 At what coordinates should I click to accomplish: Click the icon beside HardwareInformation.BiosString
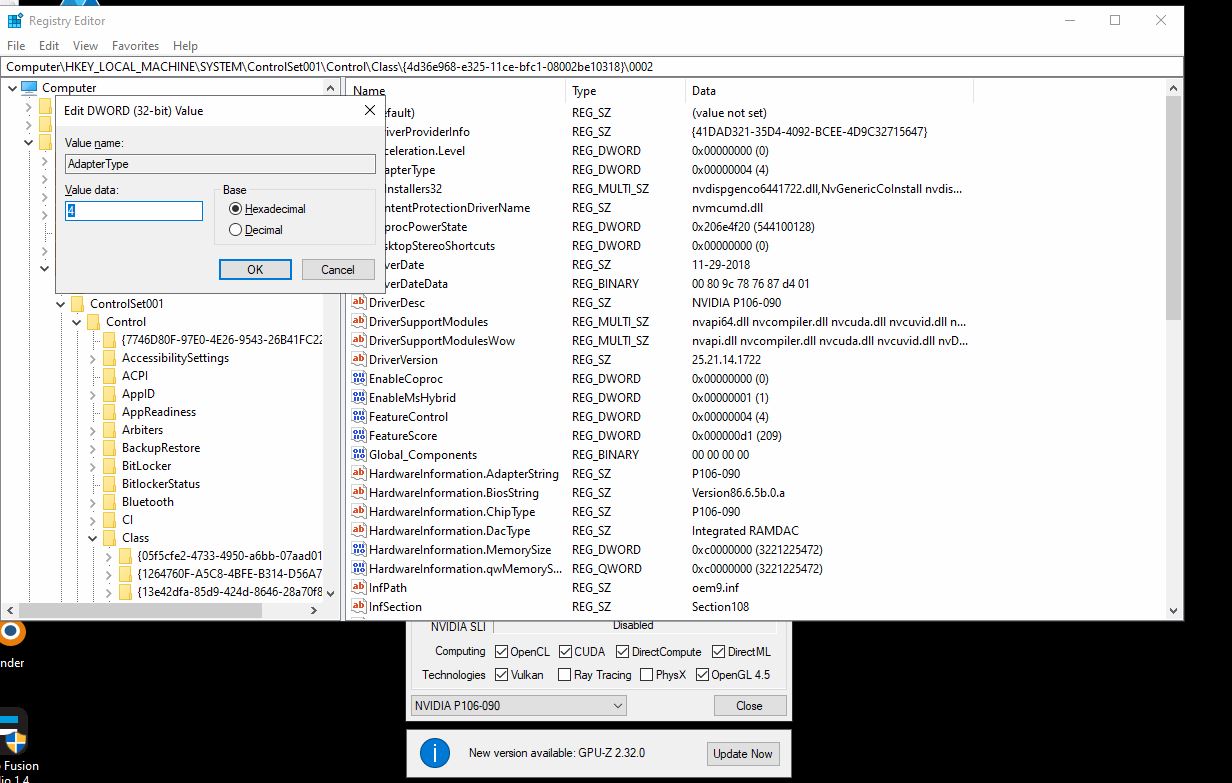click(x=359, y=493)
